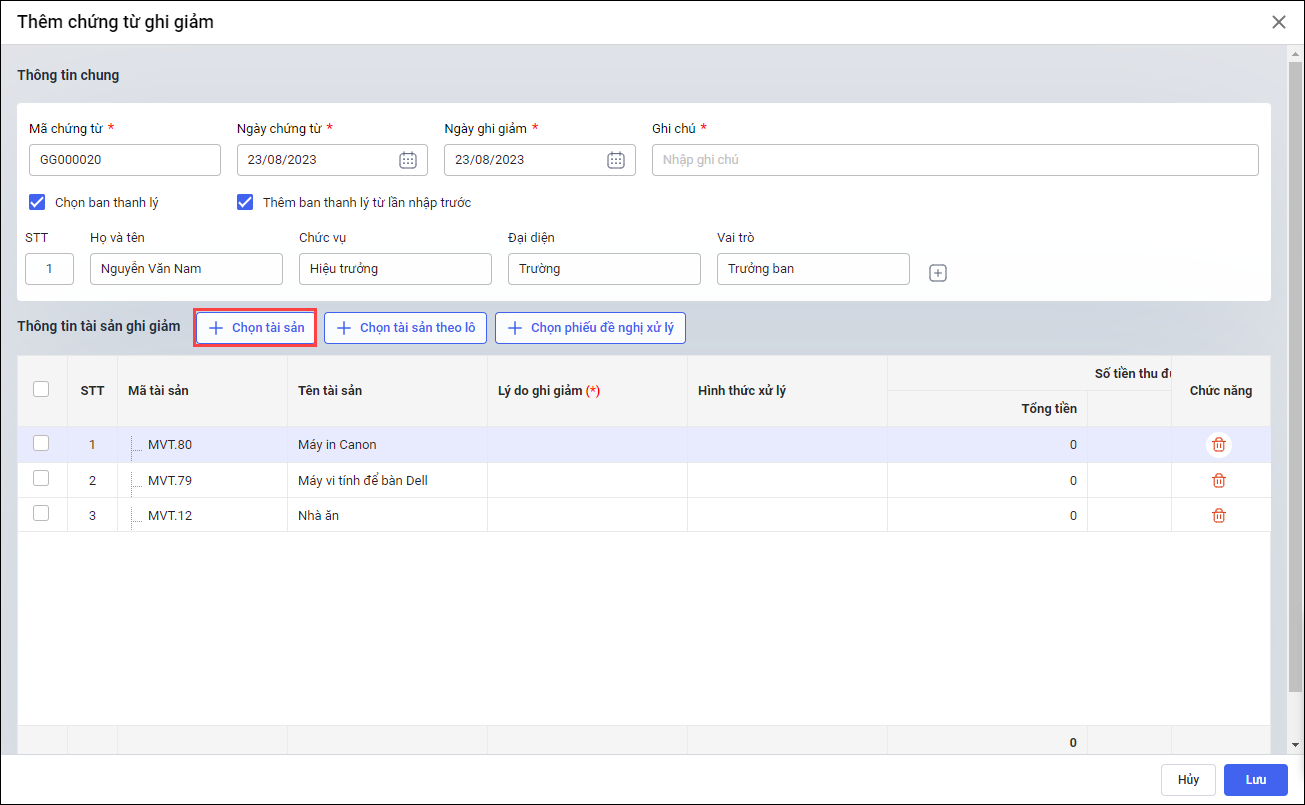Delete the Máy in Canon asset row
This screenshot has width=1305, height=805.
pyautogui.click(x=1218, y=445)
